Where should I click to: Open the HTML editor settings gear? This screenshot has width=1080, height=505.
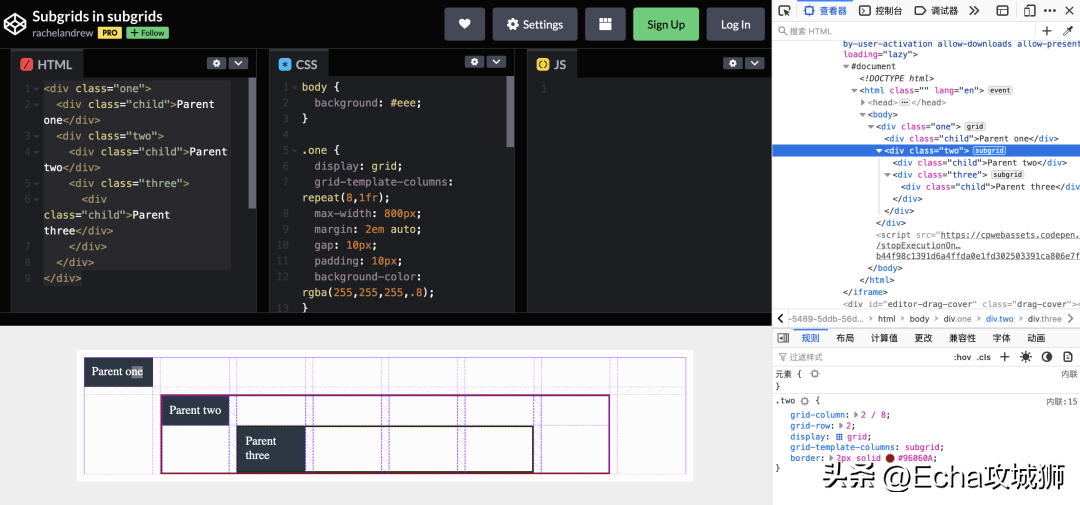pos(216,63)
